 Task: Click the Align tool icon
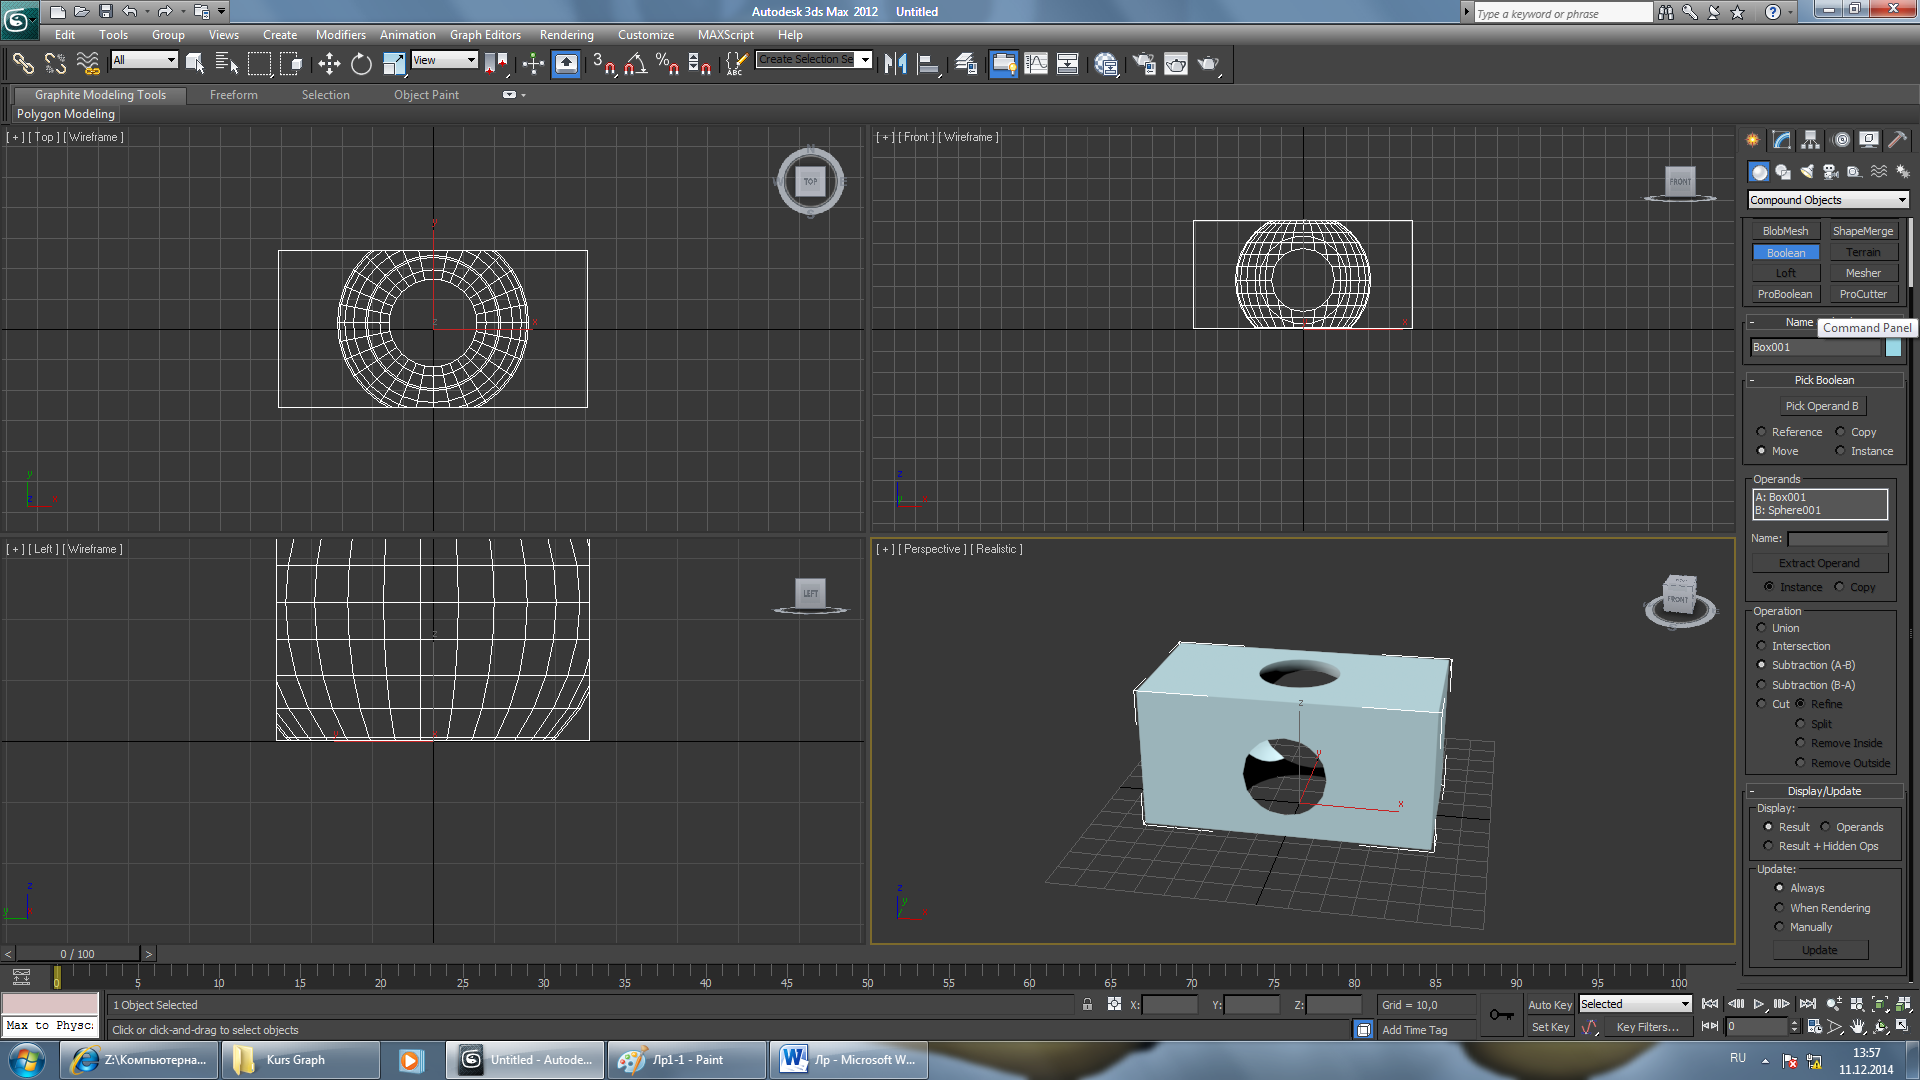[929, 64]
